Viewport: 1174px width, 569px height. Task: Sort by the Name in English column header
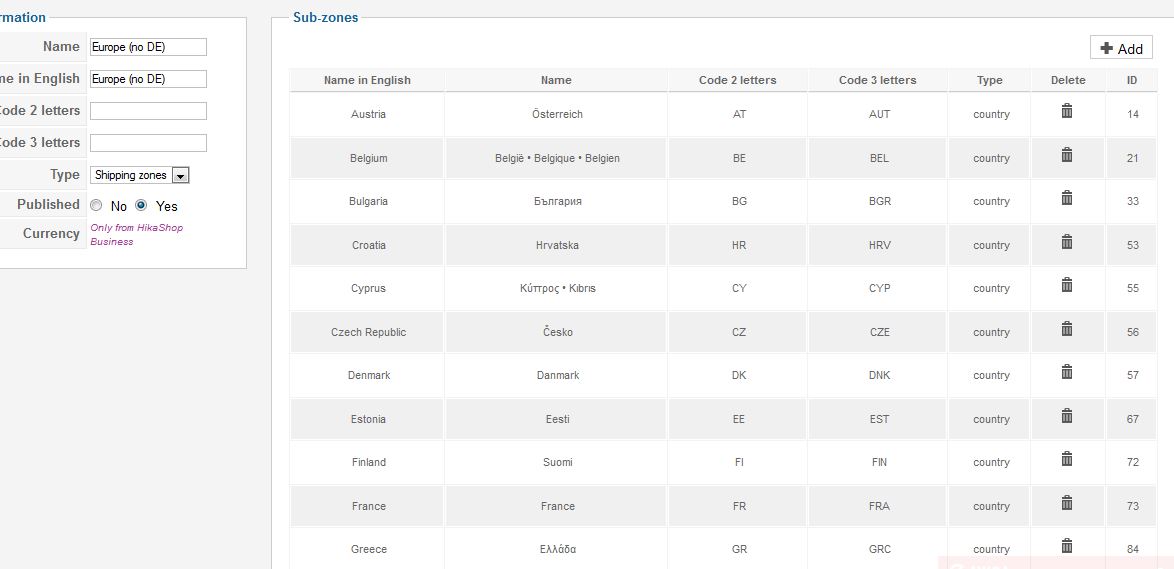click(367, 80)
